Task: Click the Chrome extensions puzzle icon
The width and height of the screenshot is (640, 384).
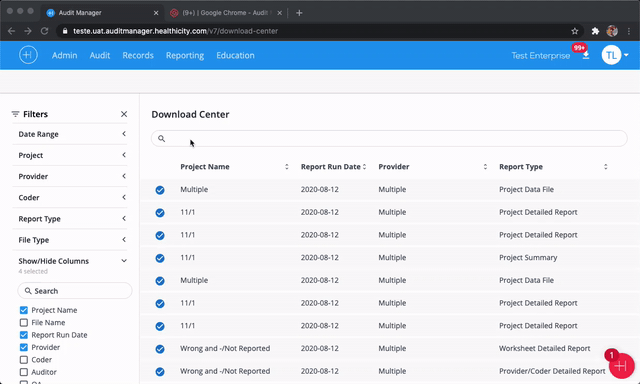Action: click(x=595, y=31)
